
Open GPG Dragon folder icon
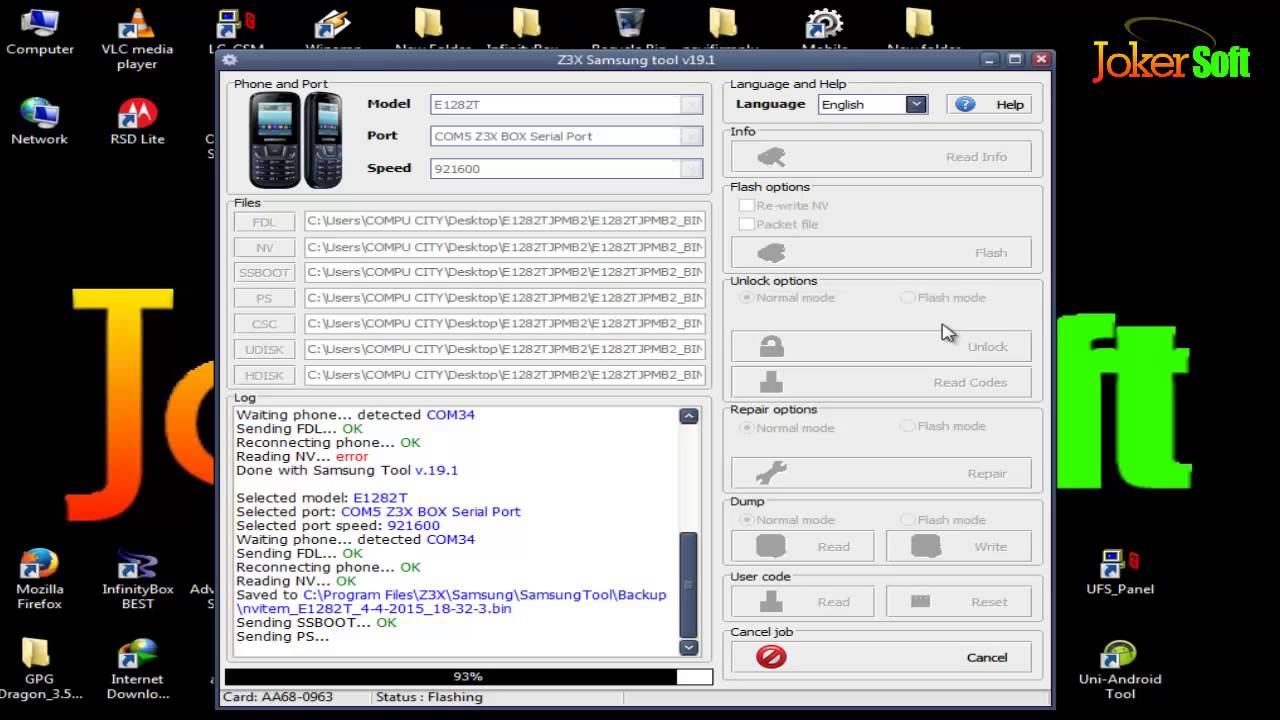[39, 668]
